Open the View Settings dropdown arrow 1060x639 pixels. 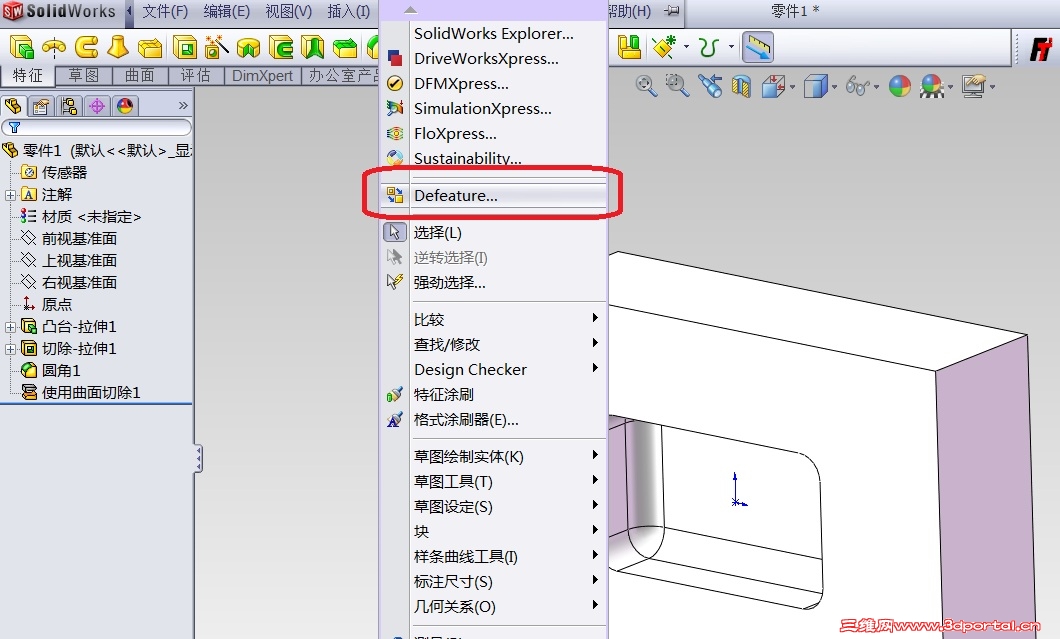pos(992,87)
